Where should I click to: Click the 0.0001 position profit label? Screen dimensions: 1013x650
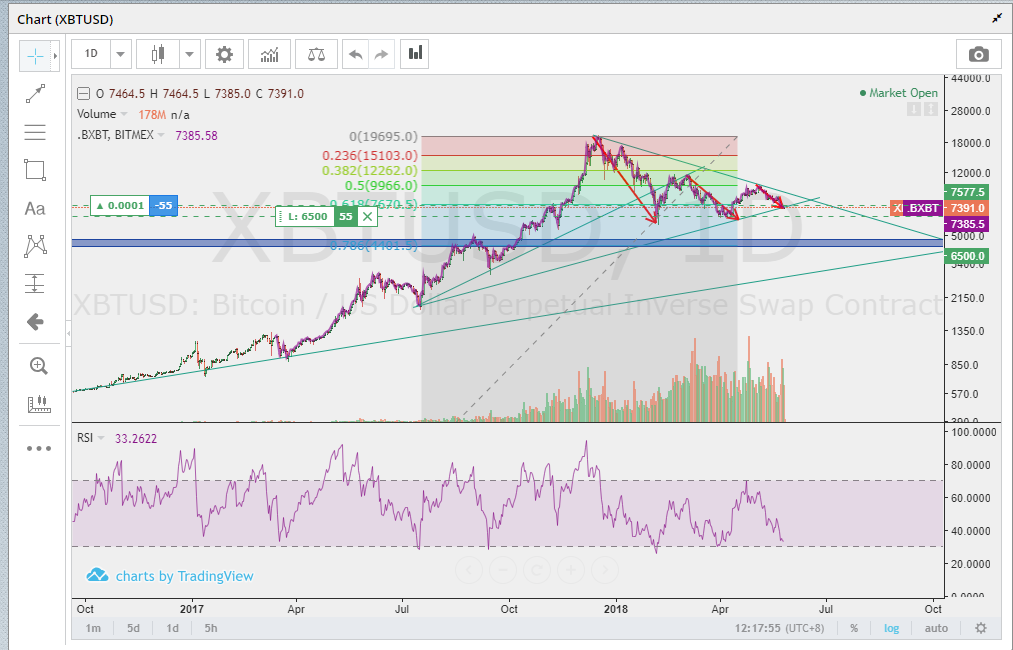point(120,205)
